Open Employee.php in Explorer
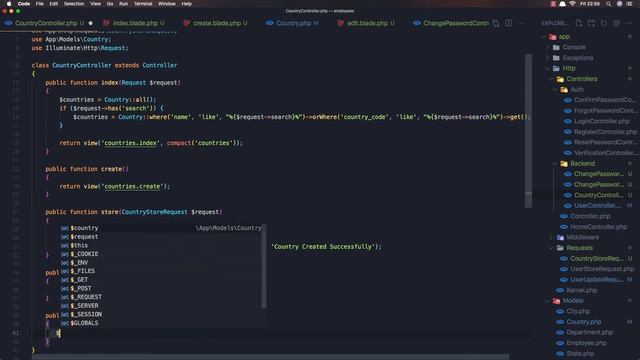 (x=586, y=343)
